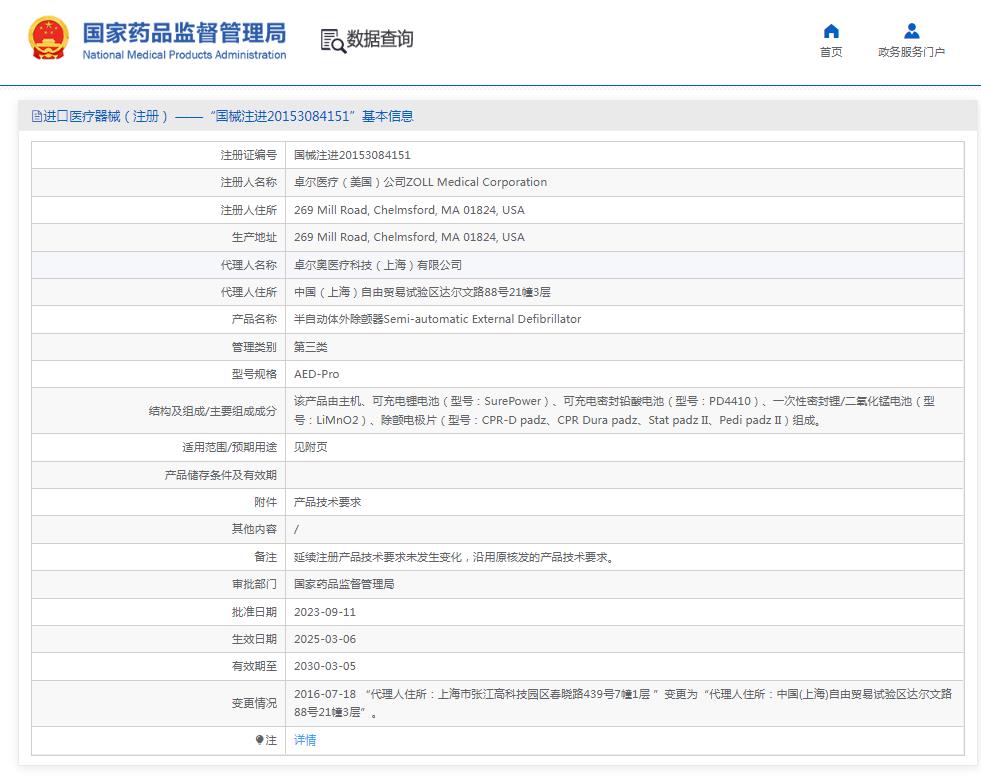Click the 注册人住所 address value
The height and width of the screenshot is (778, 981).
(x=409, y=210)
